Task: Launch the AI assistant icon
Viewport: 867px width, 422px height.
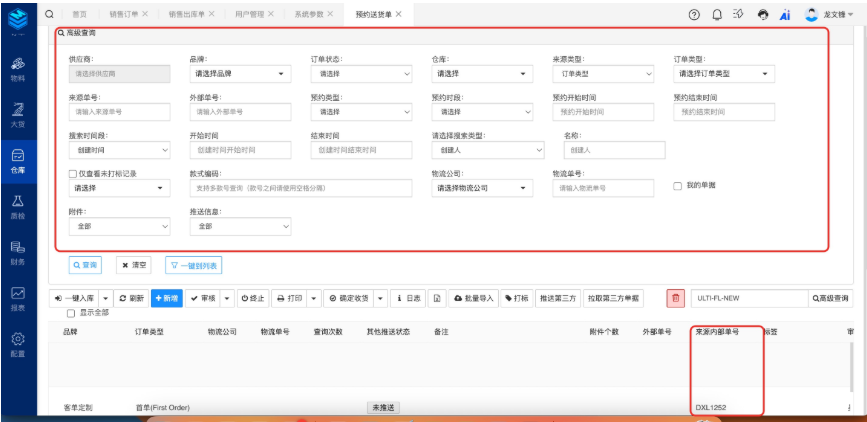Action: pyautogui.click(x=785, y=14)
